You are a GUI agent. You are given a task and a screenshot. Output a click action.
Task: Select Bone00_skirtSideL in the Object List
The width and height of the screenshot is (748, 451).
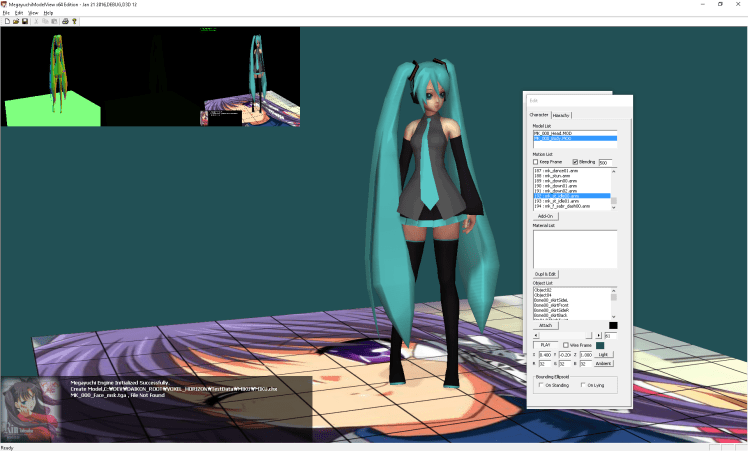click(x=572, y=300)
